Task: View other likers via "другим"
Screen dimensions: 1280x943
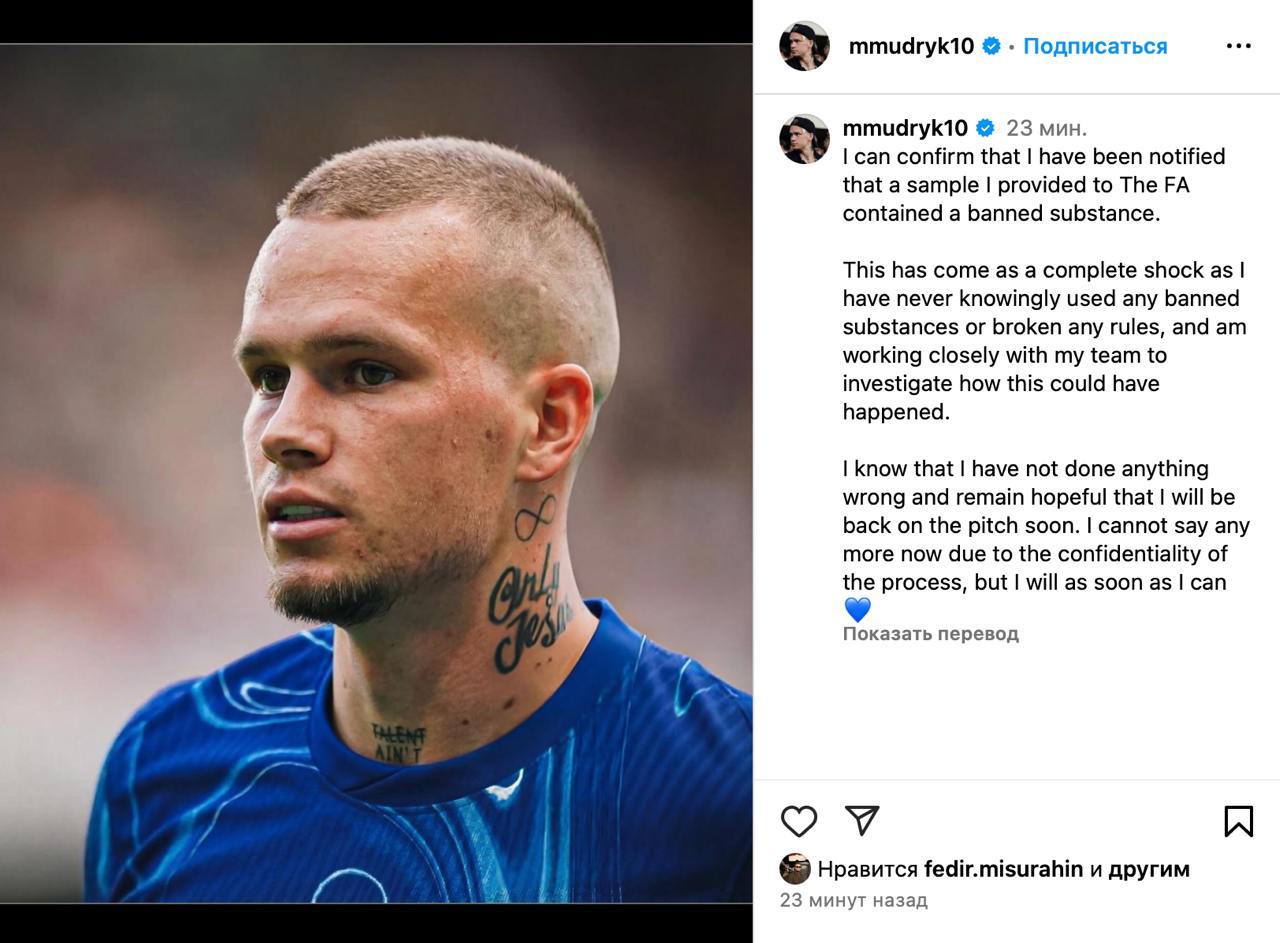Action: point(1149,869)
